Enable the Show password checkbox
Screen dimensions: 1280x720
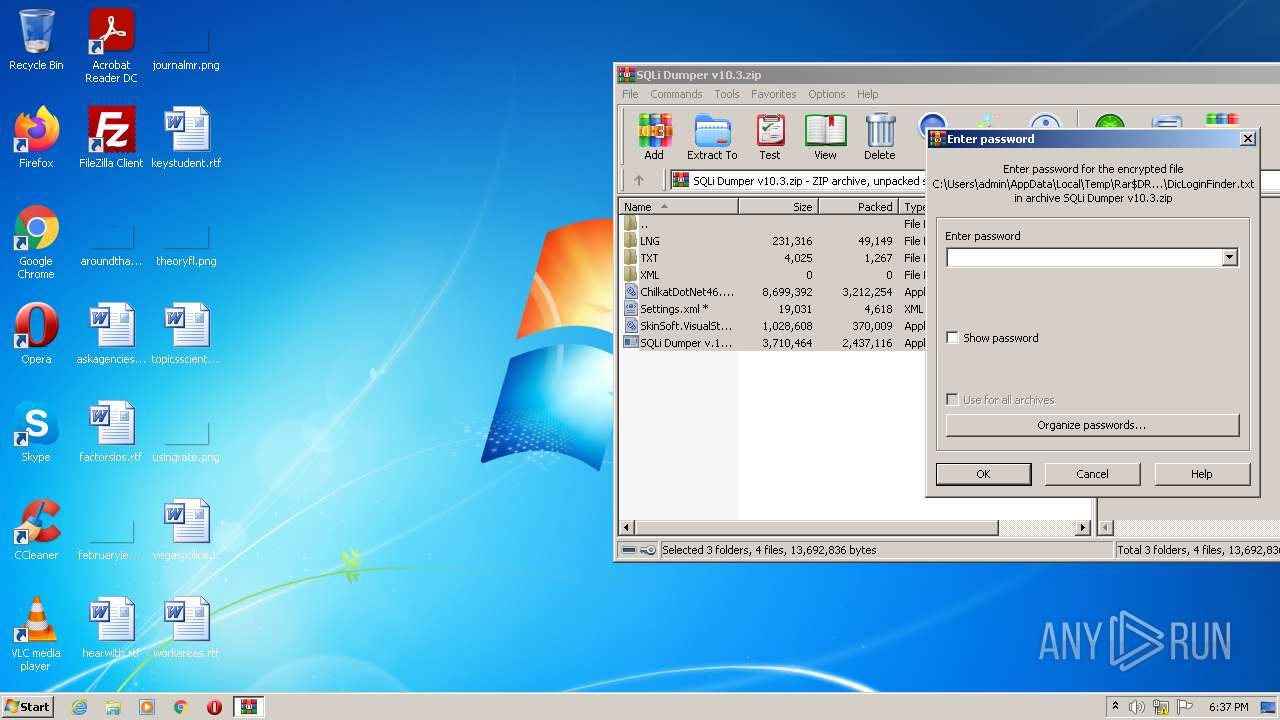click(953, 338)
